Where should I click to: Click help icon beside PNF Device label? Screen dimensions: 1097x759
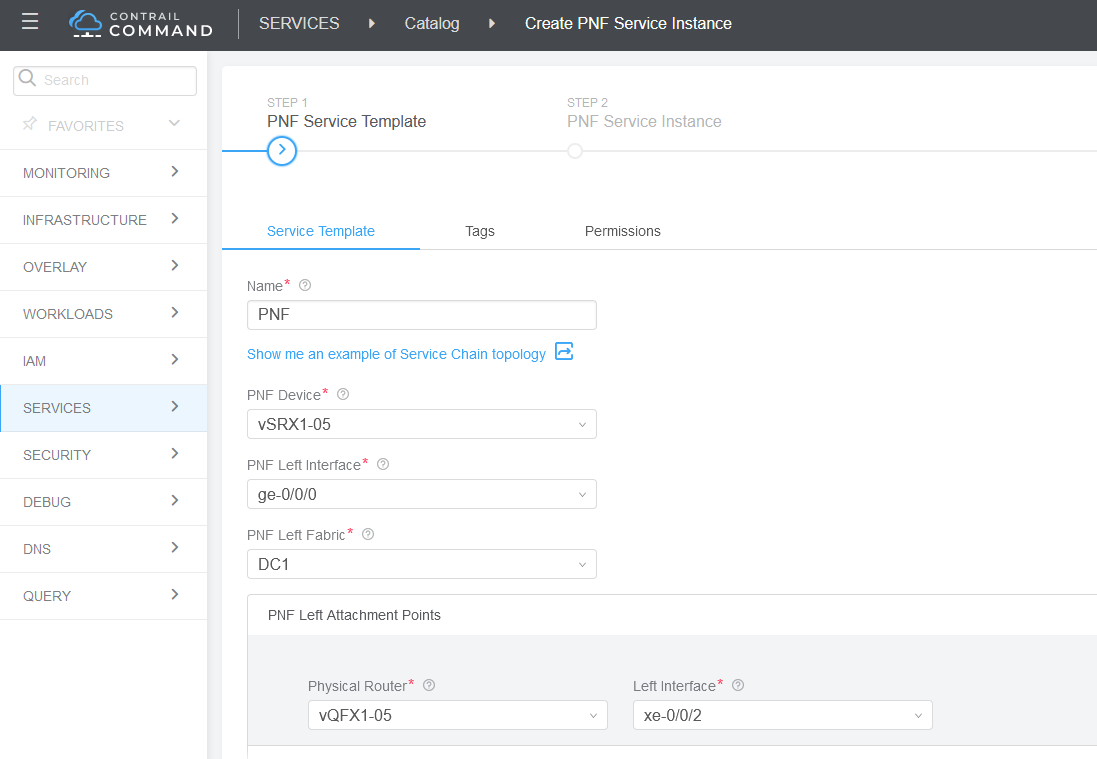(x=343, y=394)
